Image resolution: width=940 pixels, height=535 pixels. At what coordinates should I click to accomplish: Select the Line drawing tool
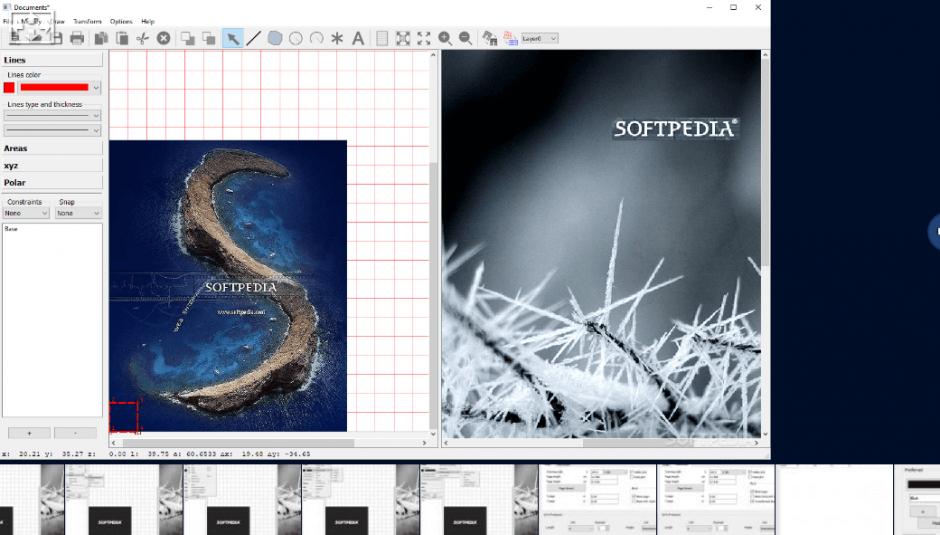tap(254, 38)
